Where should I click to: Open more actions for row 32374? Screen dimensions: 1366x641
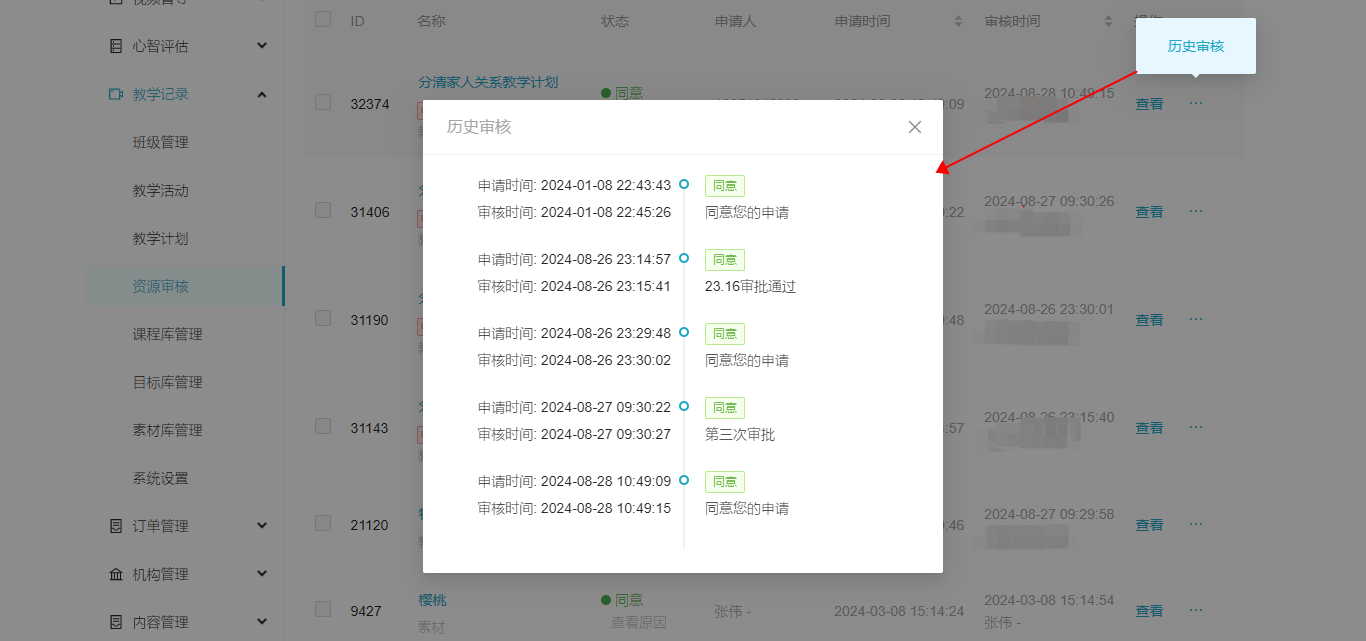(x=1196, y=103)
